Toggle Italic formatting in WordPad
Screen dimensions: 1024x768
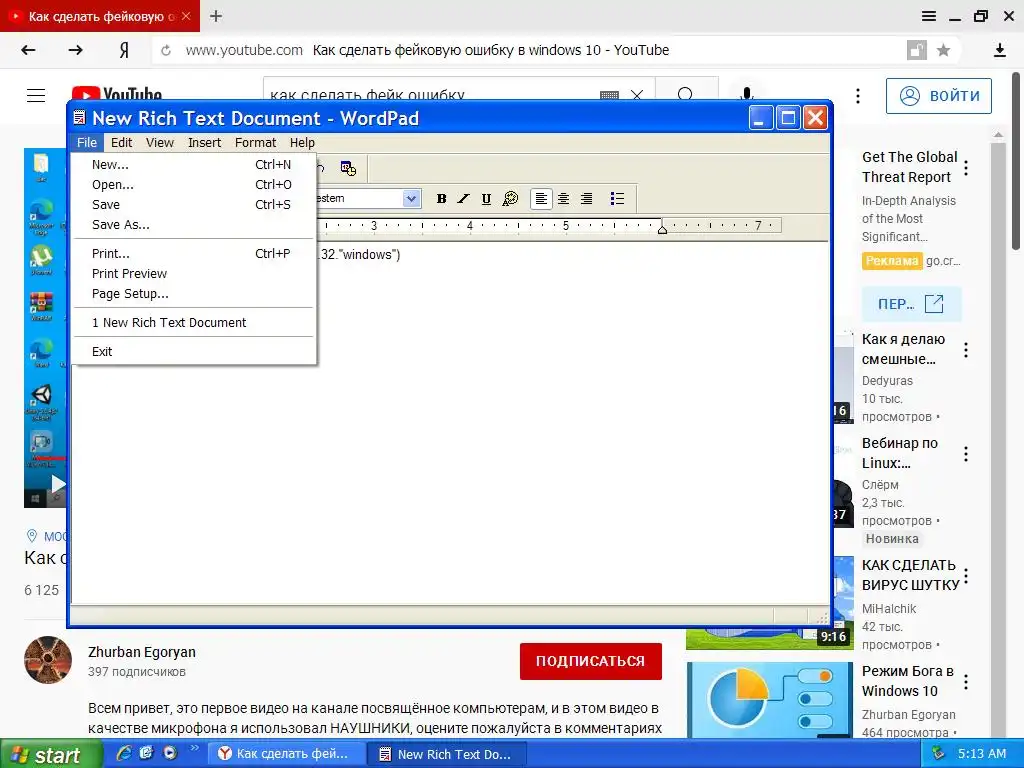(464, 199)
